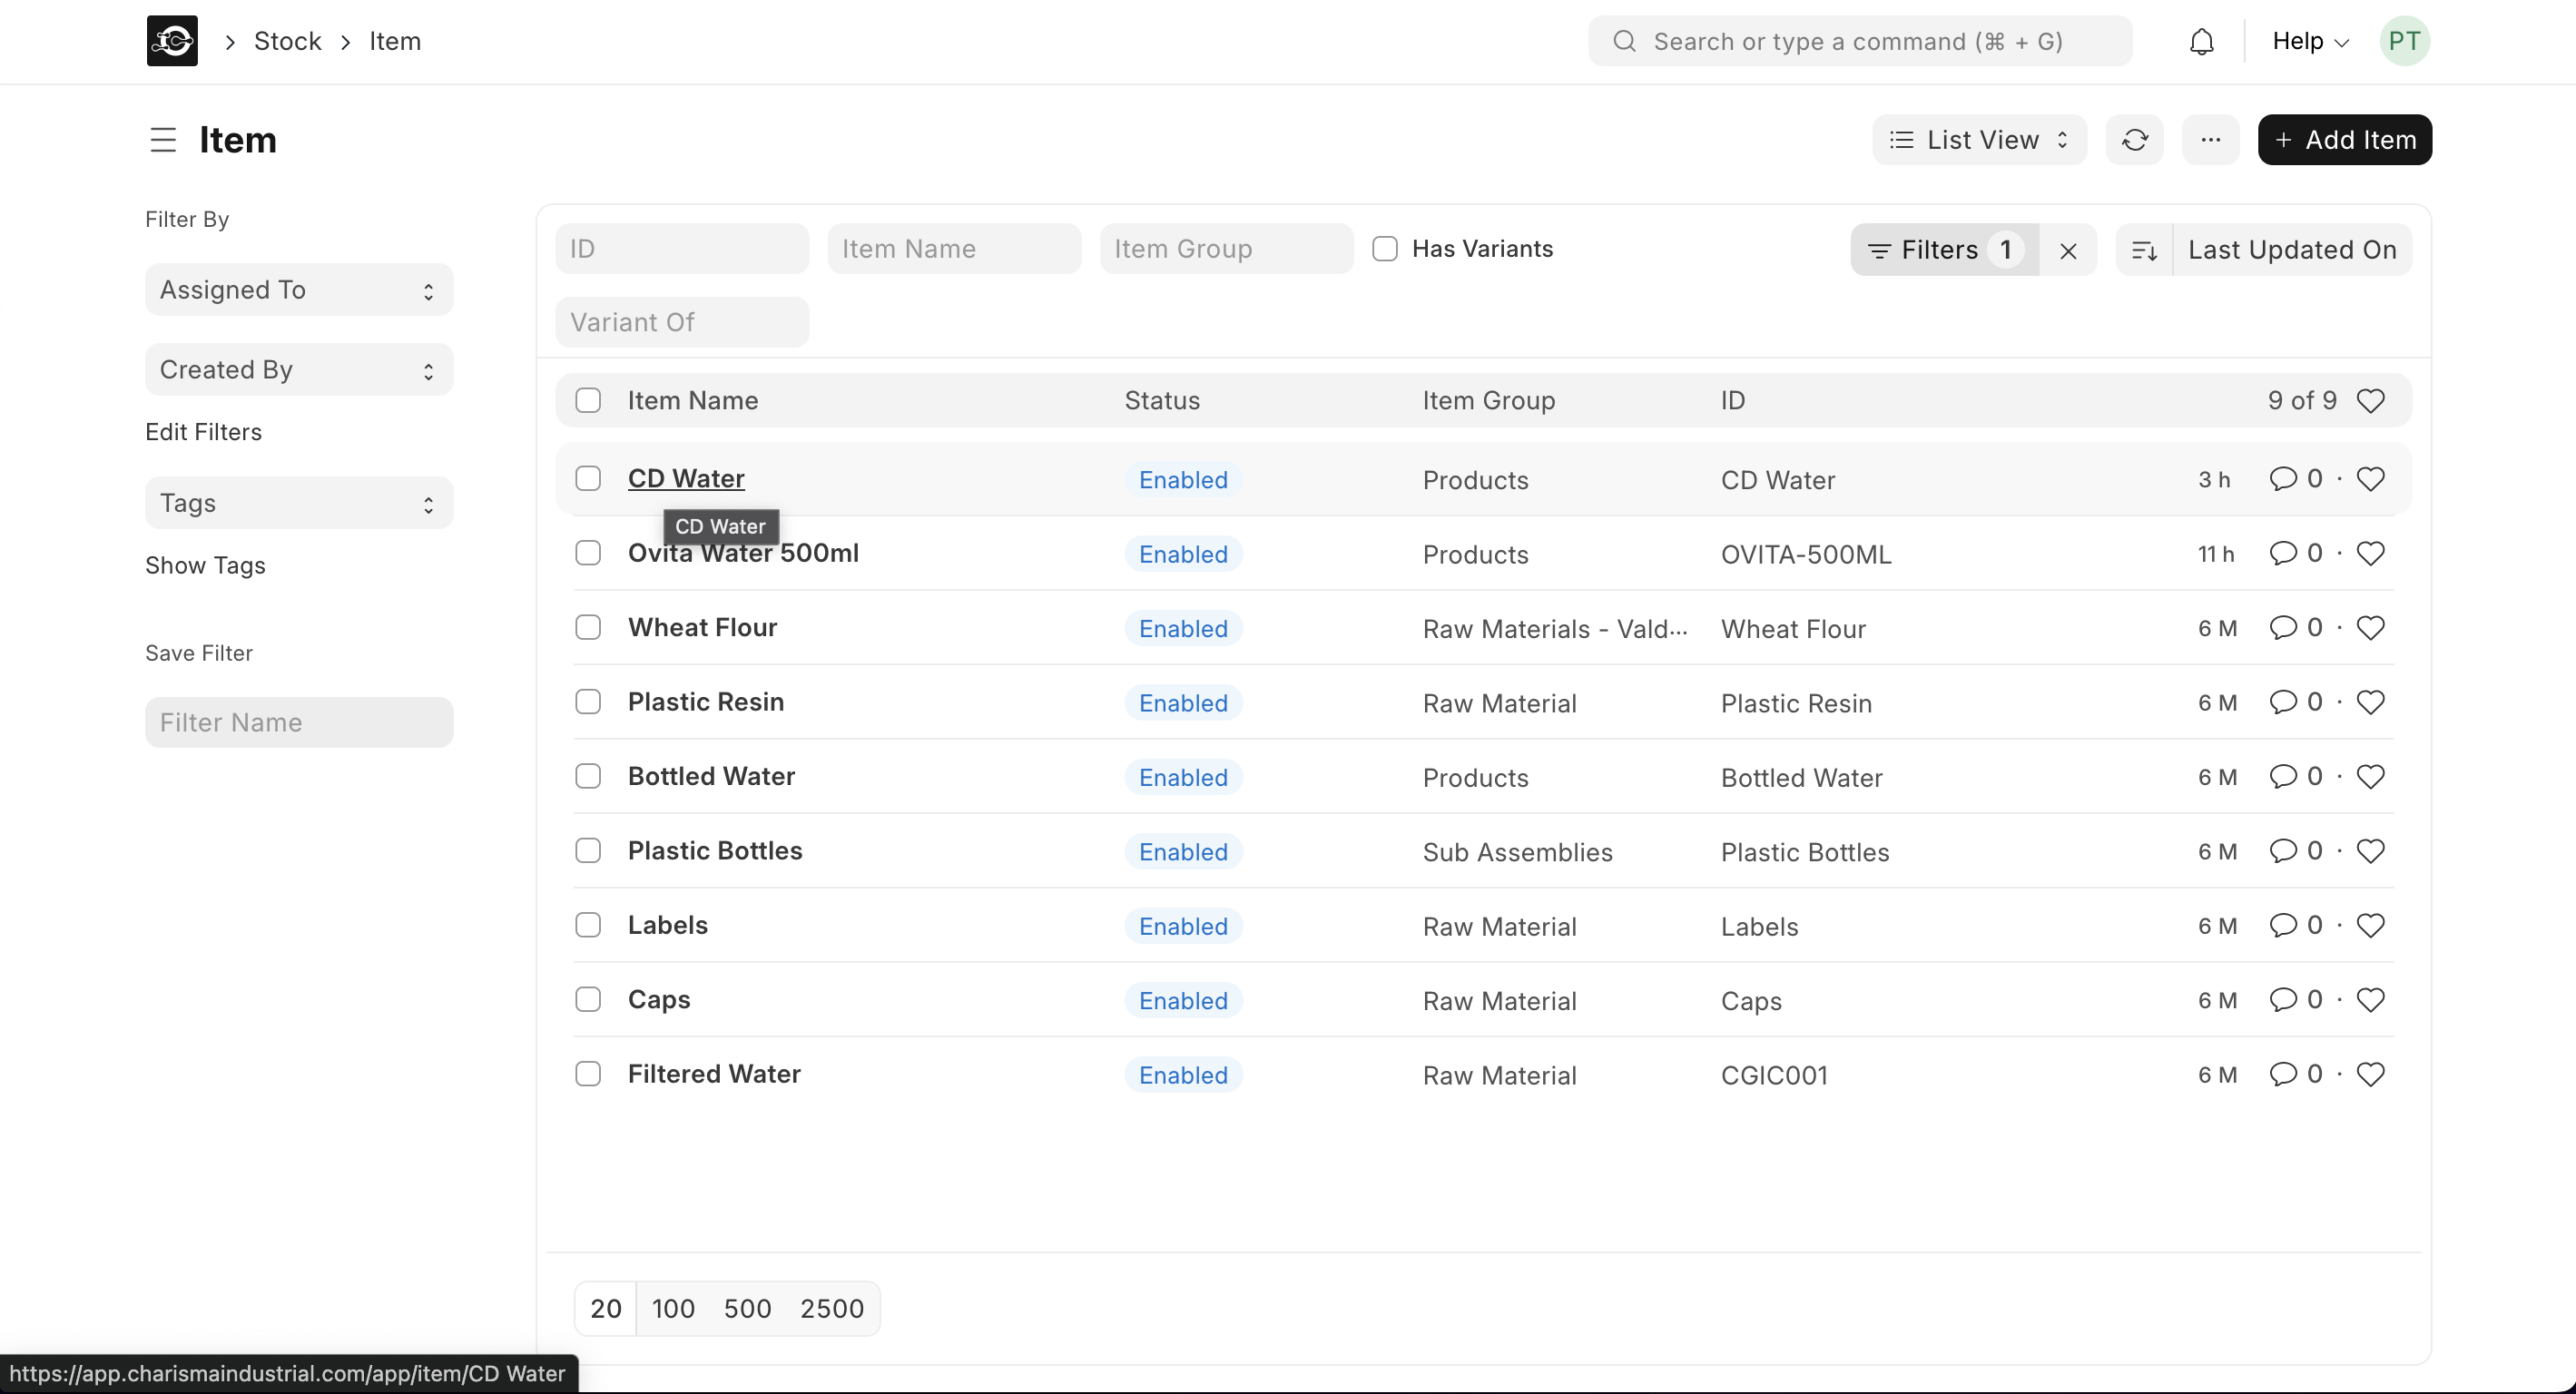Clear filters with the X icon
The image size is (2576, 1394).
[x=2068, y=250]
